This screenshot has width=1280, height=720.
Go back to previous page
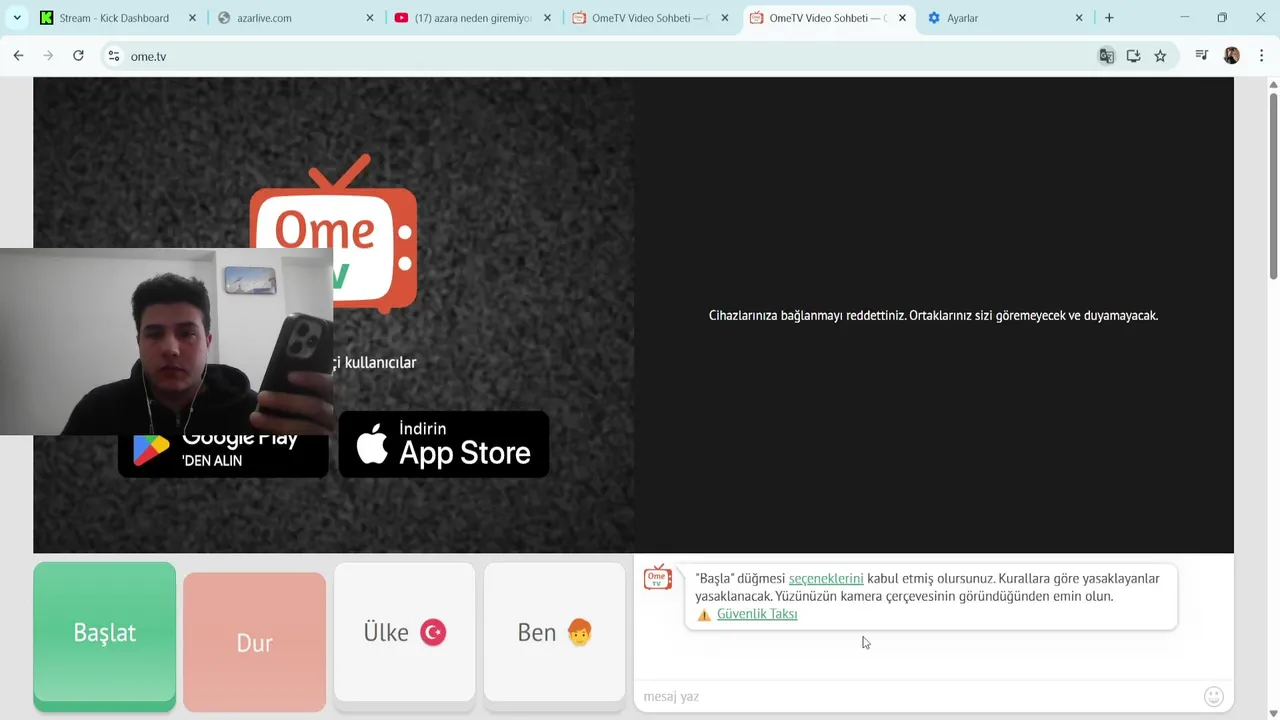[18, 56]
